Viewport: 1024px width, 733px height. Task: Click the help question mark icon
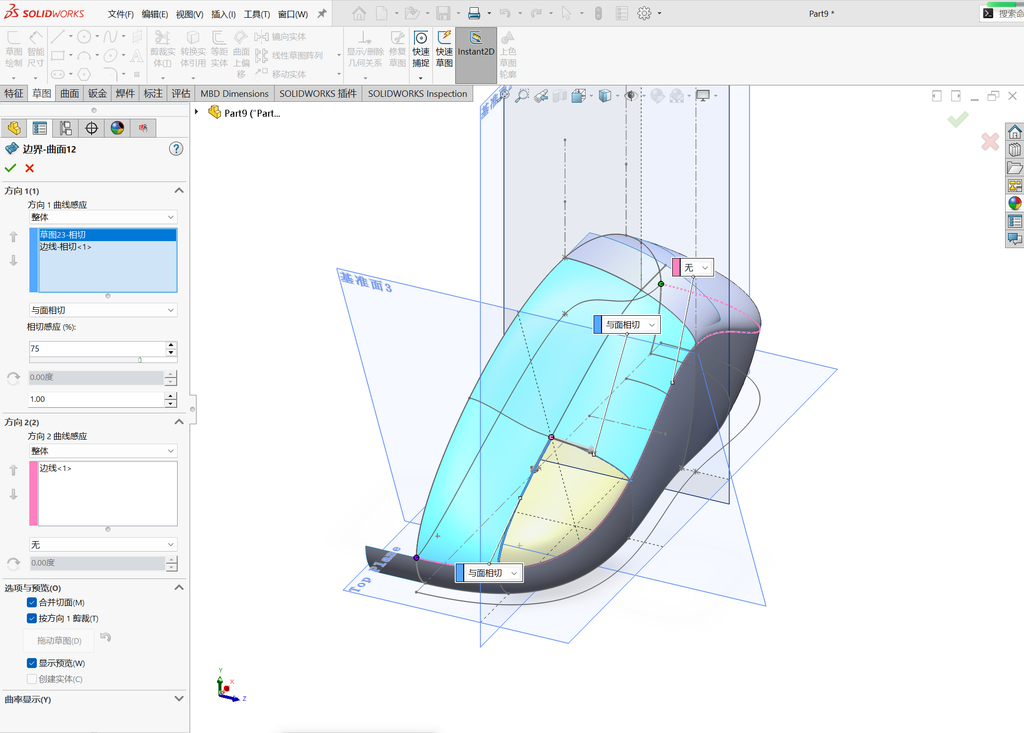pyautogui.click(x=176, y=149)
